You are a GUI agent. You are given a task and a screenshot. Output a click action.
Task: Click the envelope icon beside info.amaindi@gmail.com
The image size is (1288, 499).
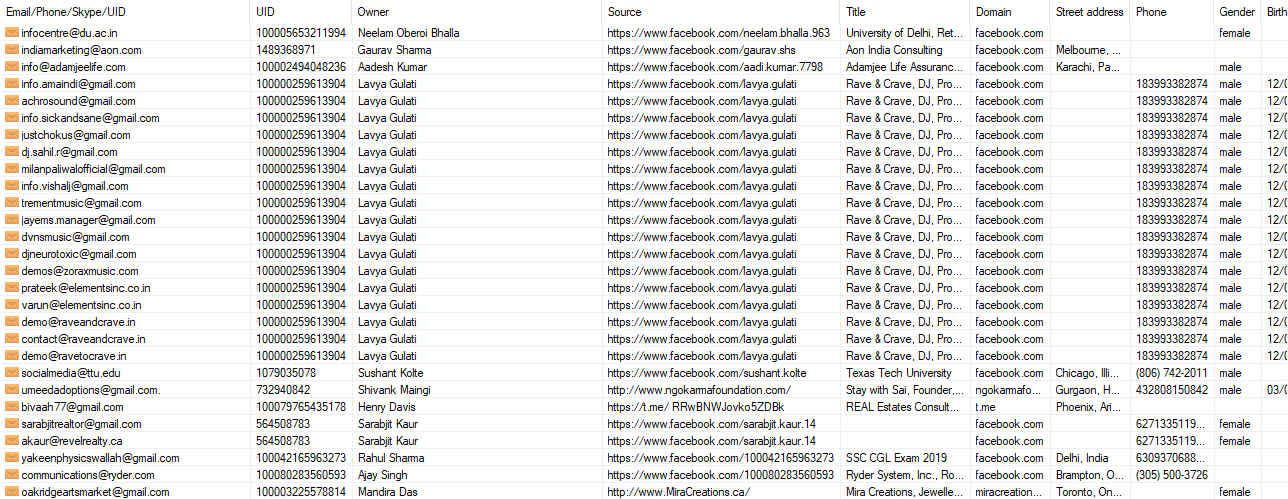12,84
